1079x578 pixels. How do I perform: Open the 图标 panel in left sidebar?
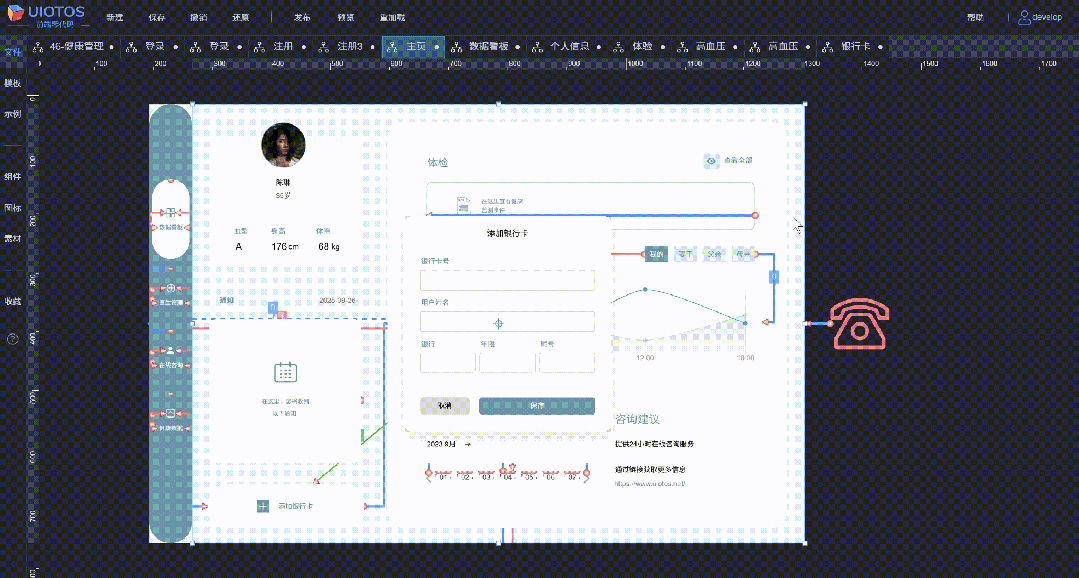point(12,207)
